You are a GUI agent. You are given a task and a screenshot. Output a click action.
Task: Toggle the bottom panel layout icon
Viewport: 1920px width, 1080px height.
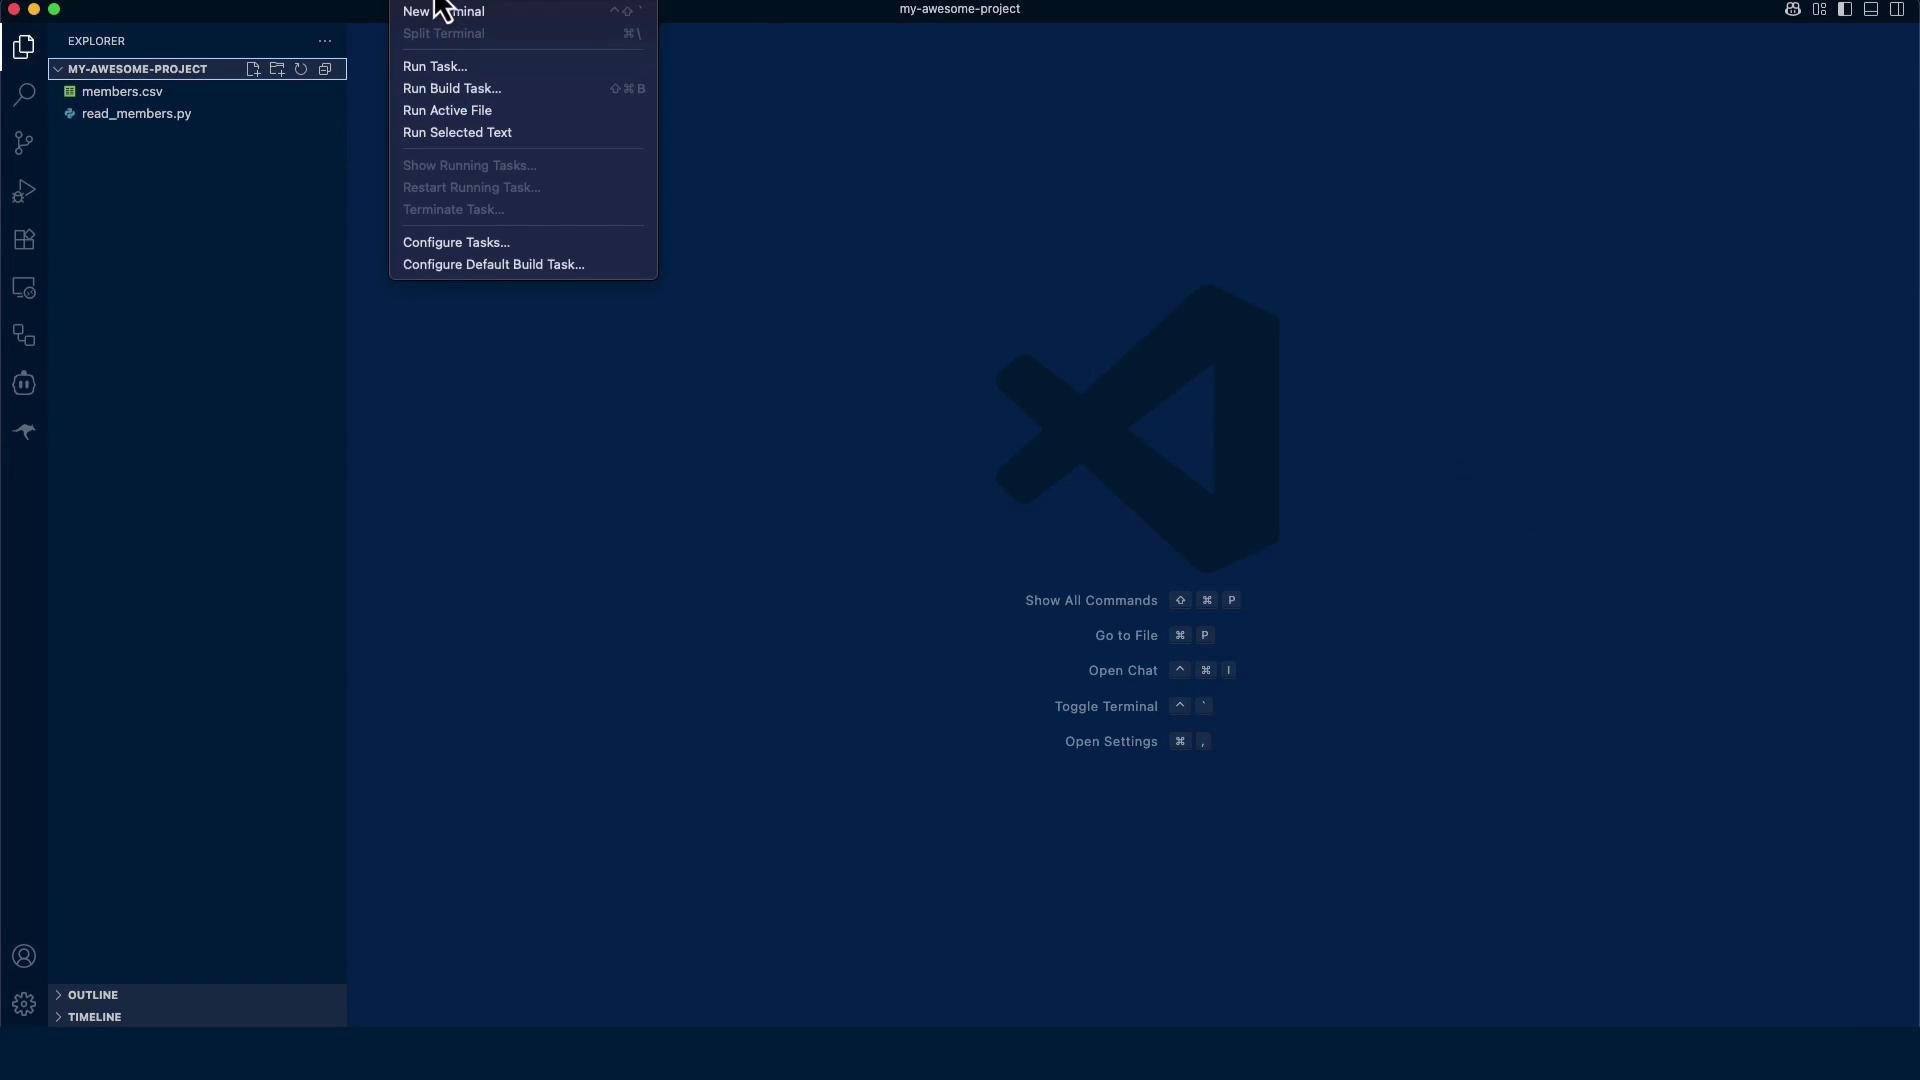pyautogui.click(x=1871, y=9)
